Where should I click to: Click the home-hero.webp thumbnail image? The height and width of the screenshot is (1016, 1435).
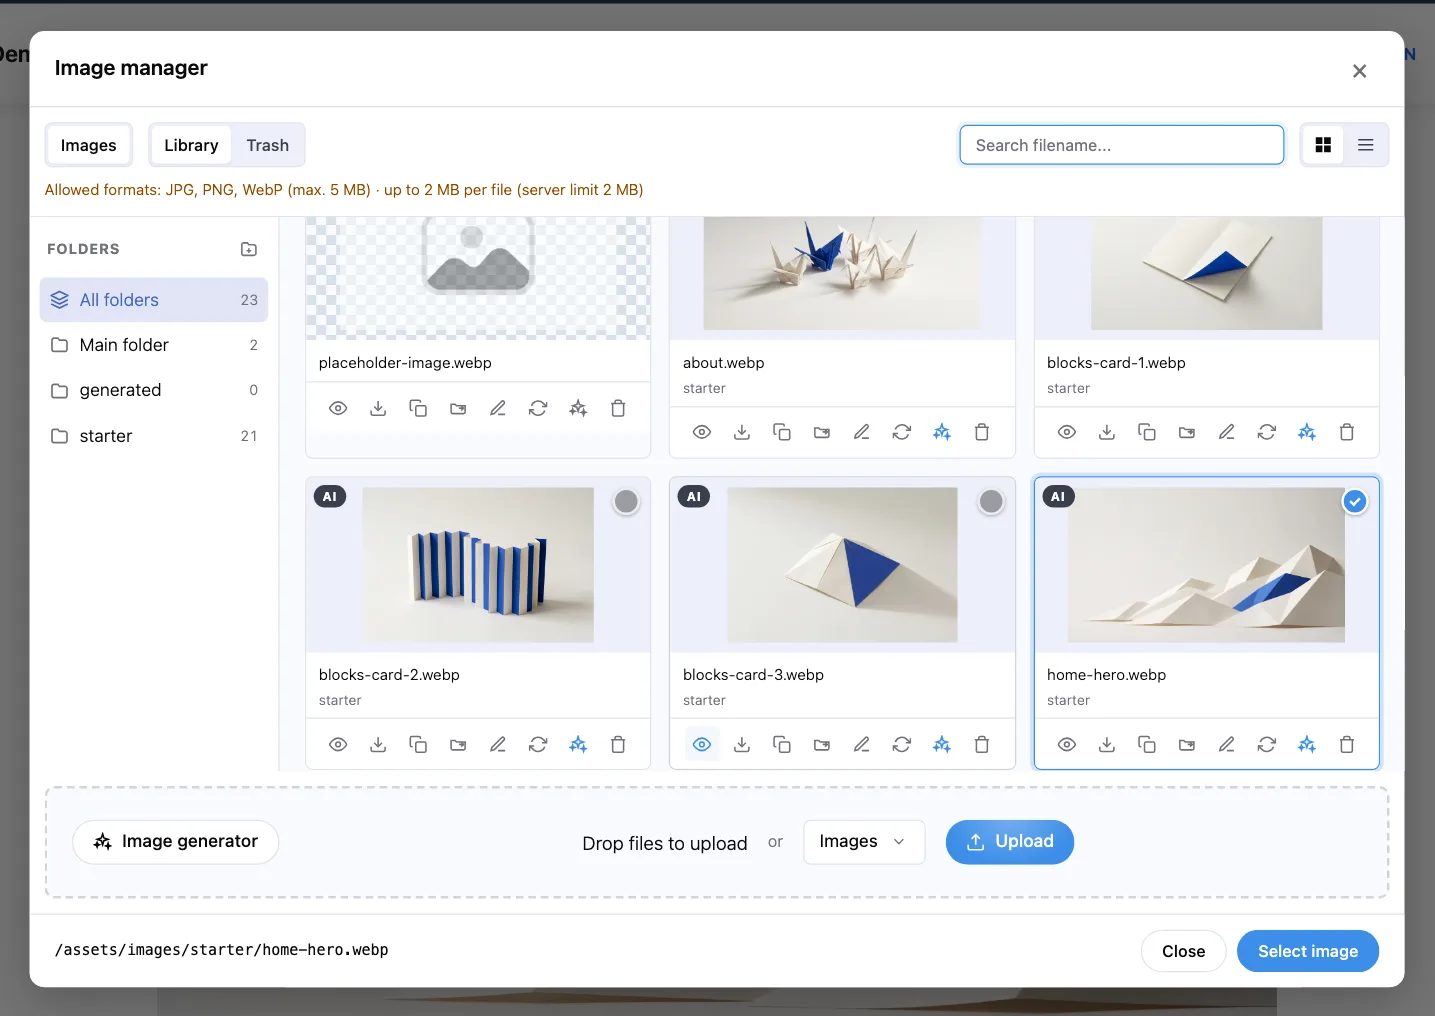coord(1206,565)
